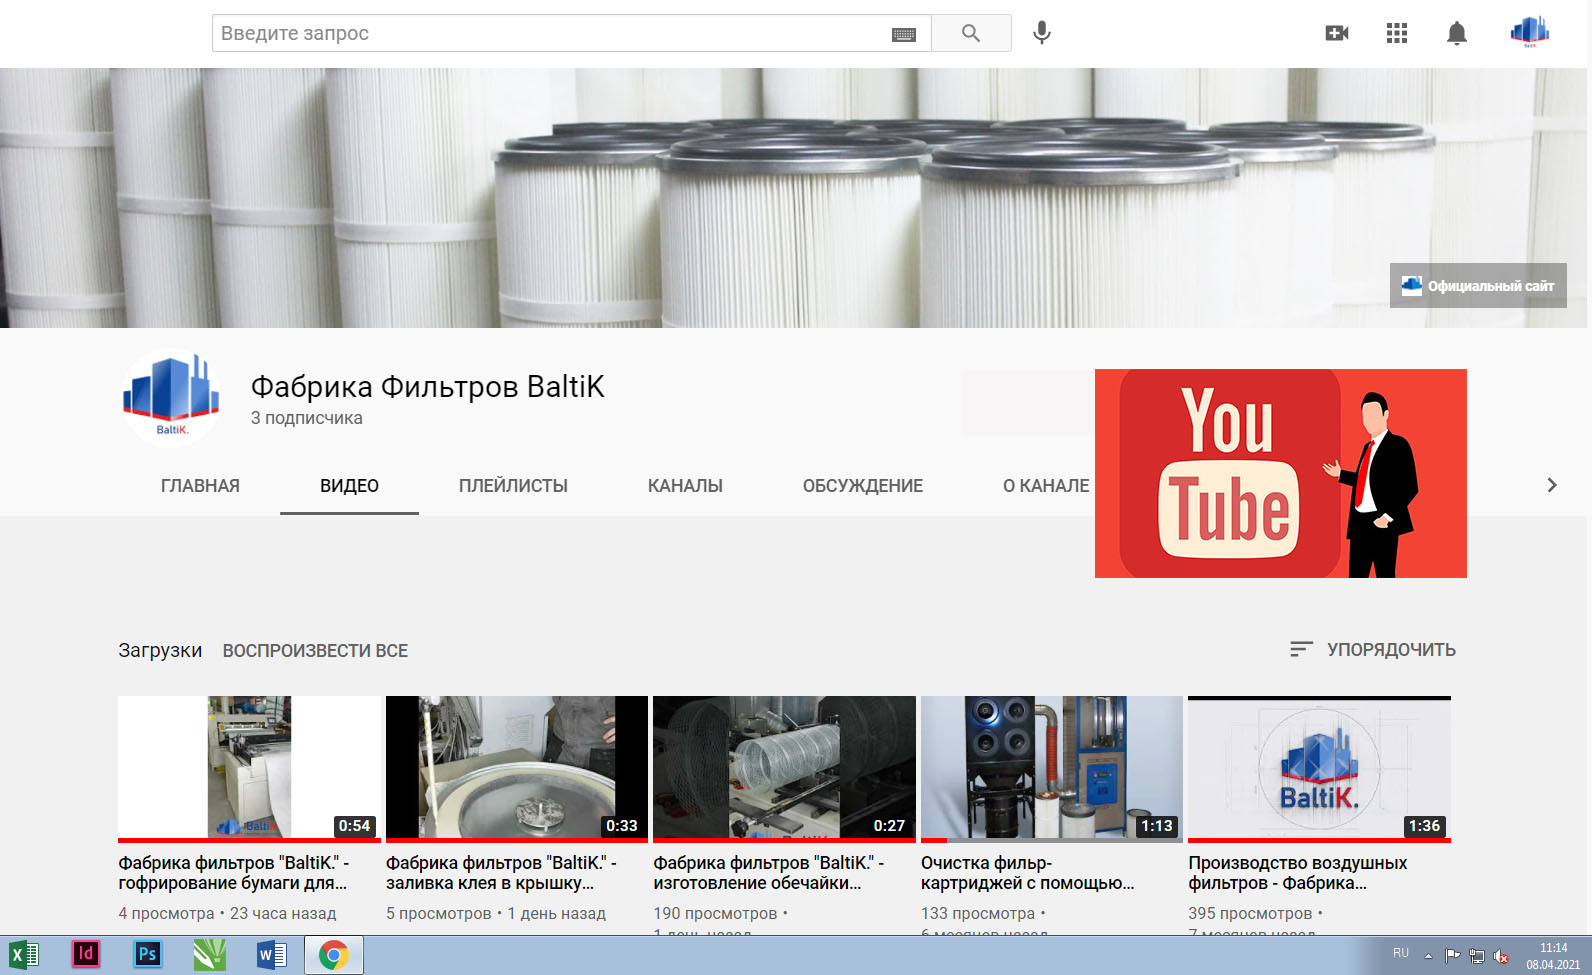Switch to Chrome in the taskbar
Image resolution: width=1592 pixels, height=975 pixels.
click(334, 955)
